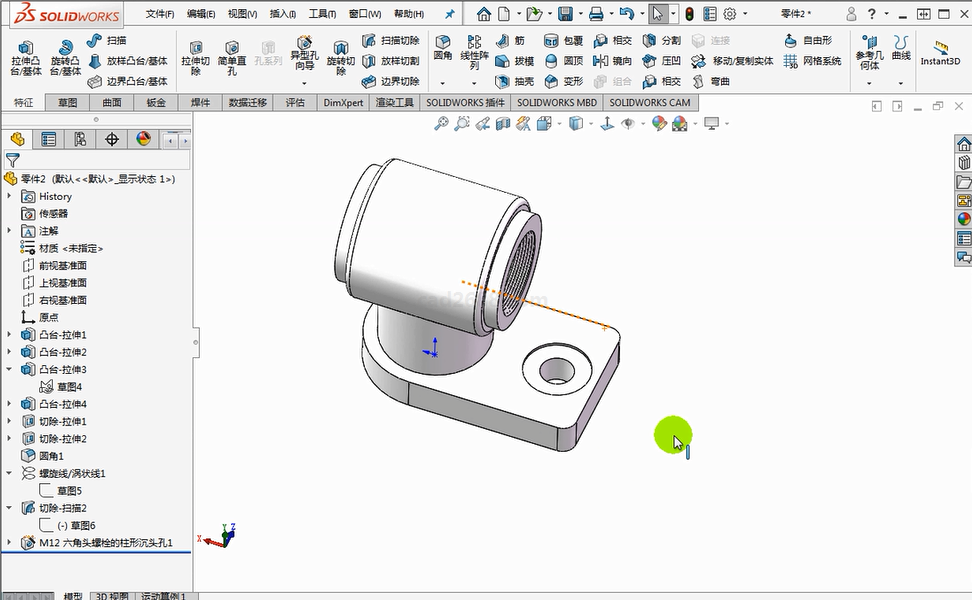This screenshot has width=972, height=600.
Task: Expand the History tree node
Action: 10,197
